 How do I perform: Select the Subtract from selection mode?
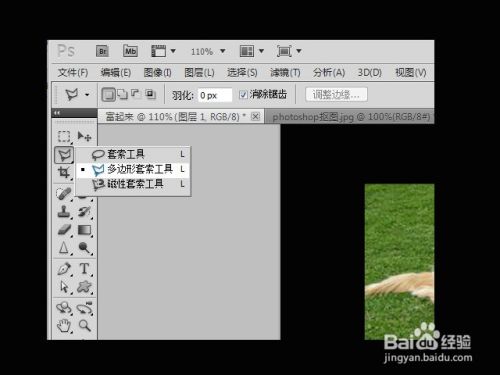(136, 94)
